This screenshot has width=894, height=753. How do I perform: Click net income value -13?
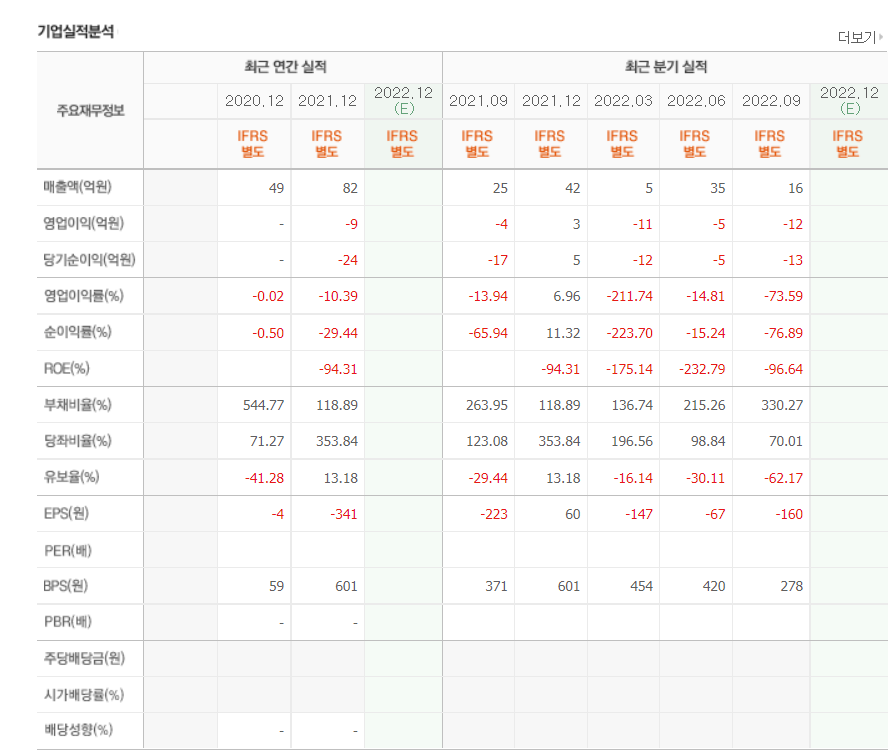coord(793,261)
